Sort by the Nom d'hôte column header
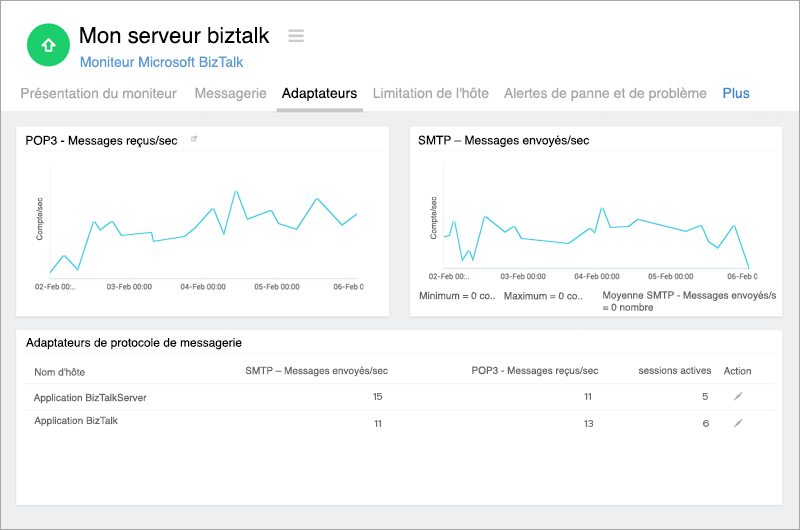The image size is (800, 530). [x=58, y=371]
